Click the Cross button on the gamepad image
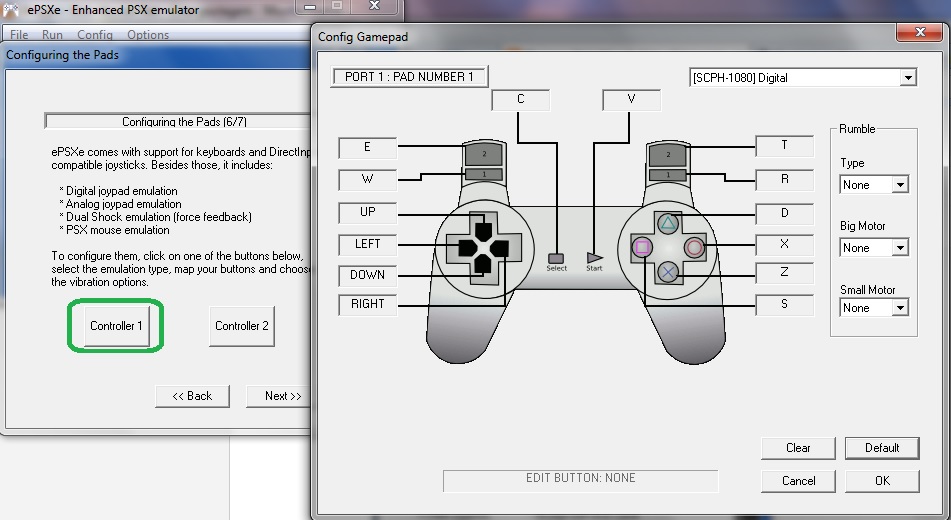Image resolution: width=951 pixels, height=520 pixels. [x=667, y=272]
